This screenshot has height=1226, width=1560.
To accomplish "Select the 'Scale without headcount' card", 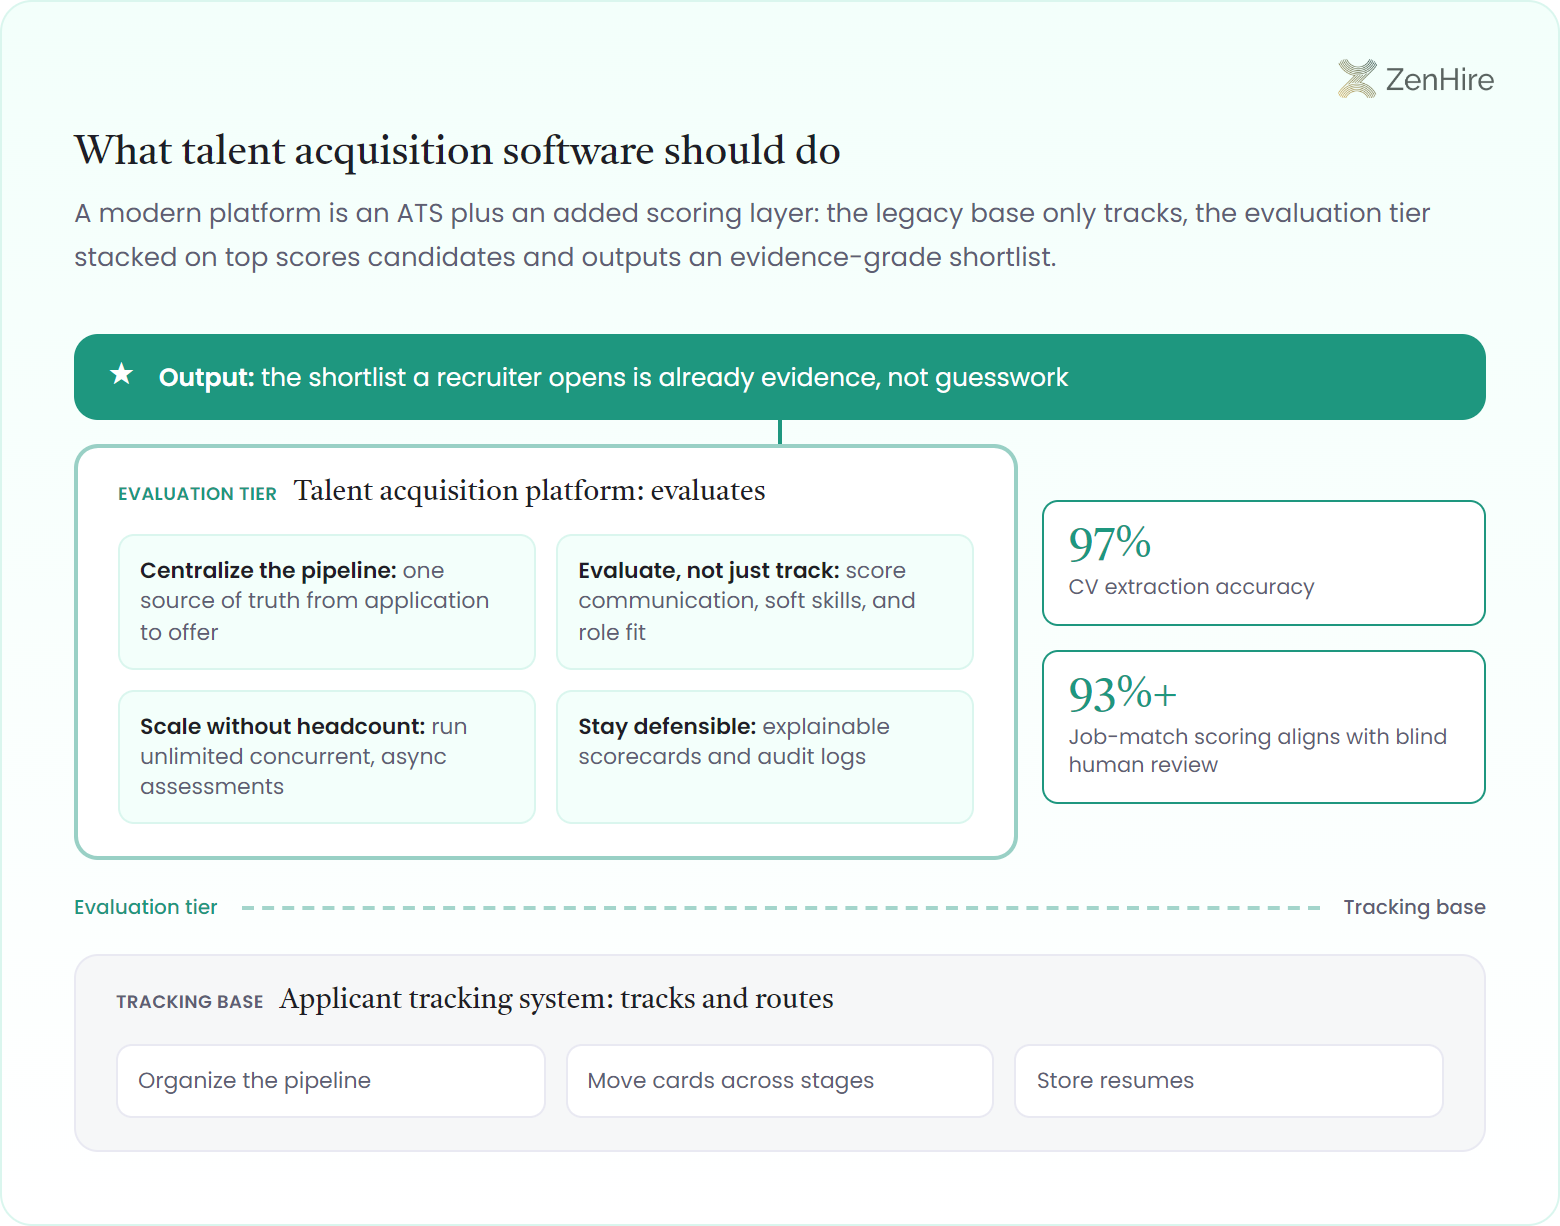I will pos(327,757).
